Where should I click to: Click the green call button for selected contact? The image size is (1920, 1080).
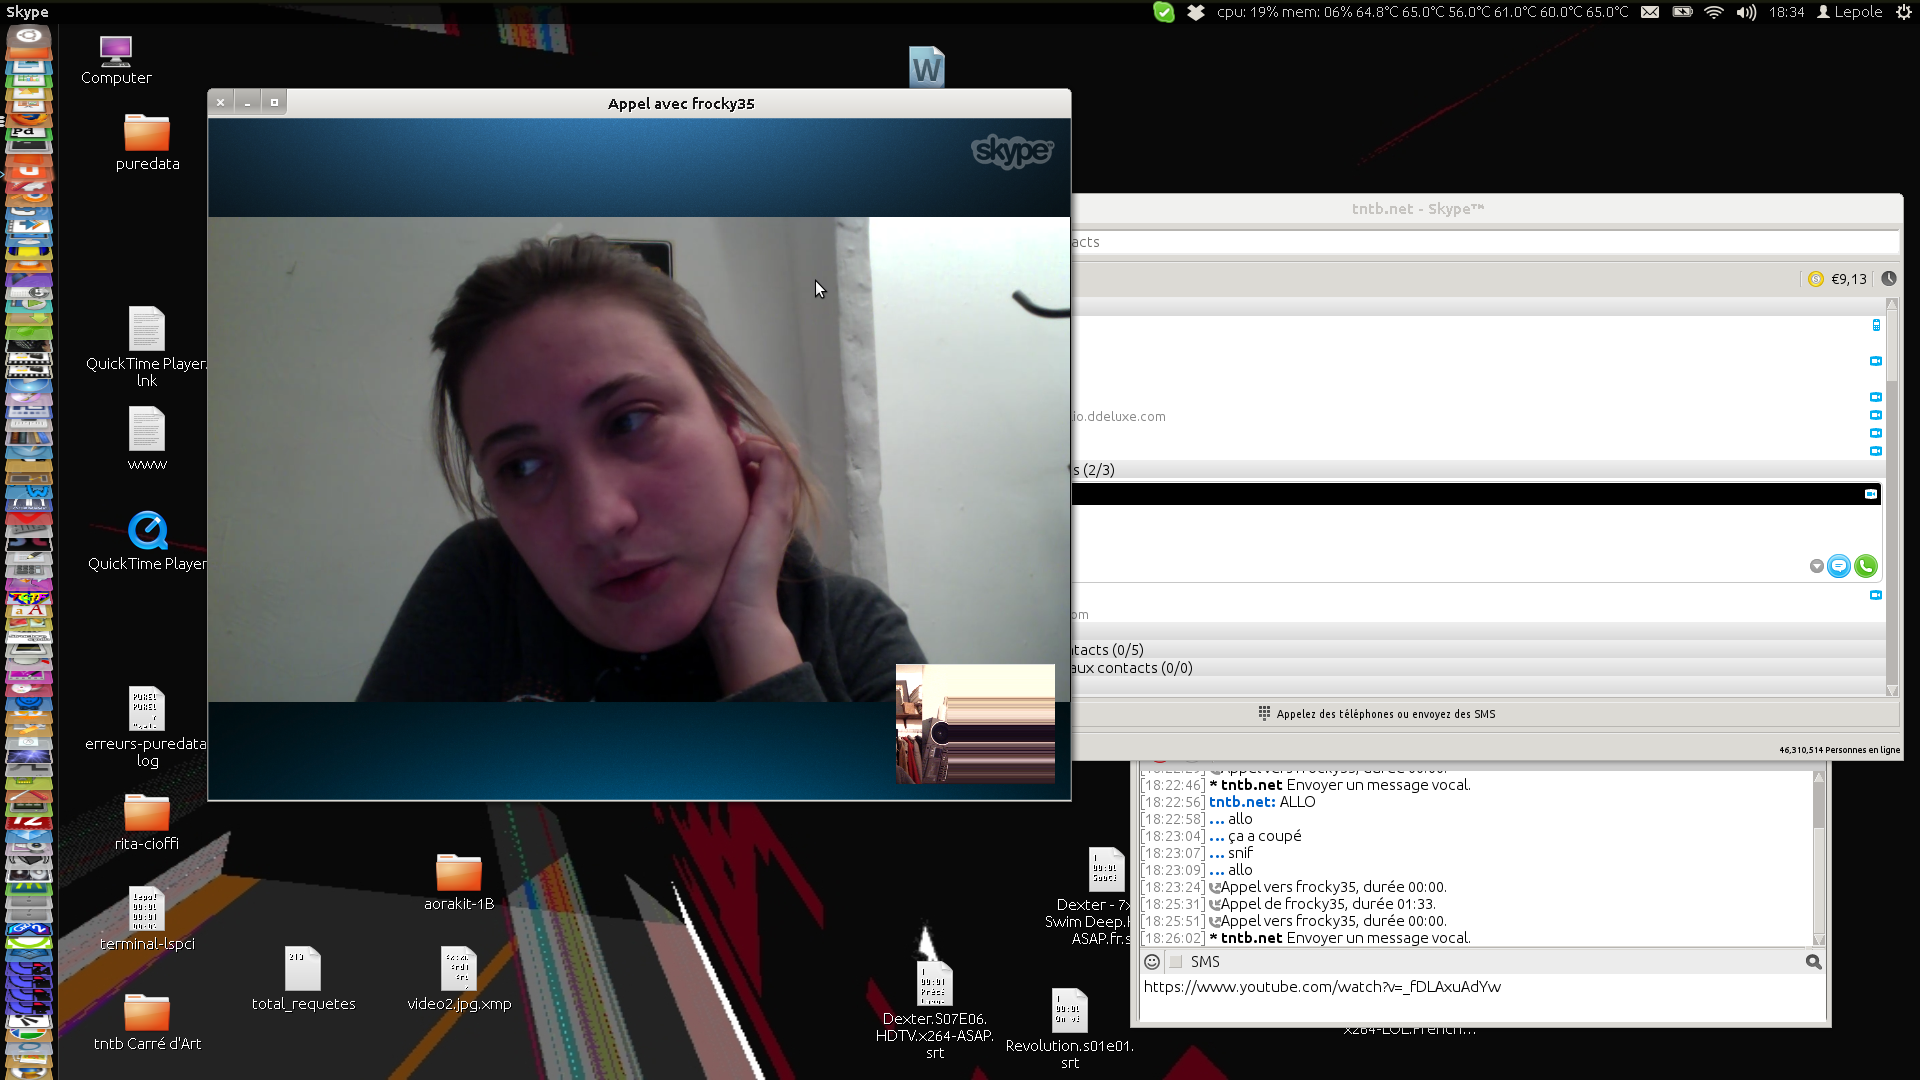click(x=1865, y=566)
